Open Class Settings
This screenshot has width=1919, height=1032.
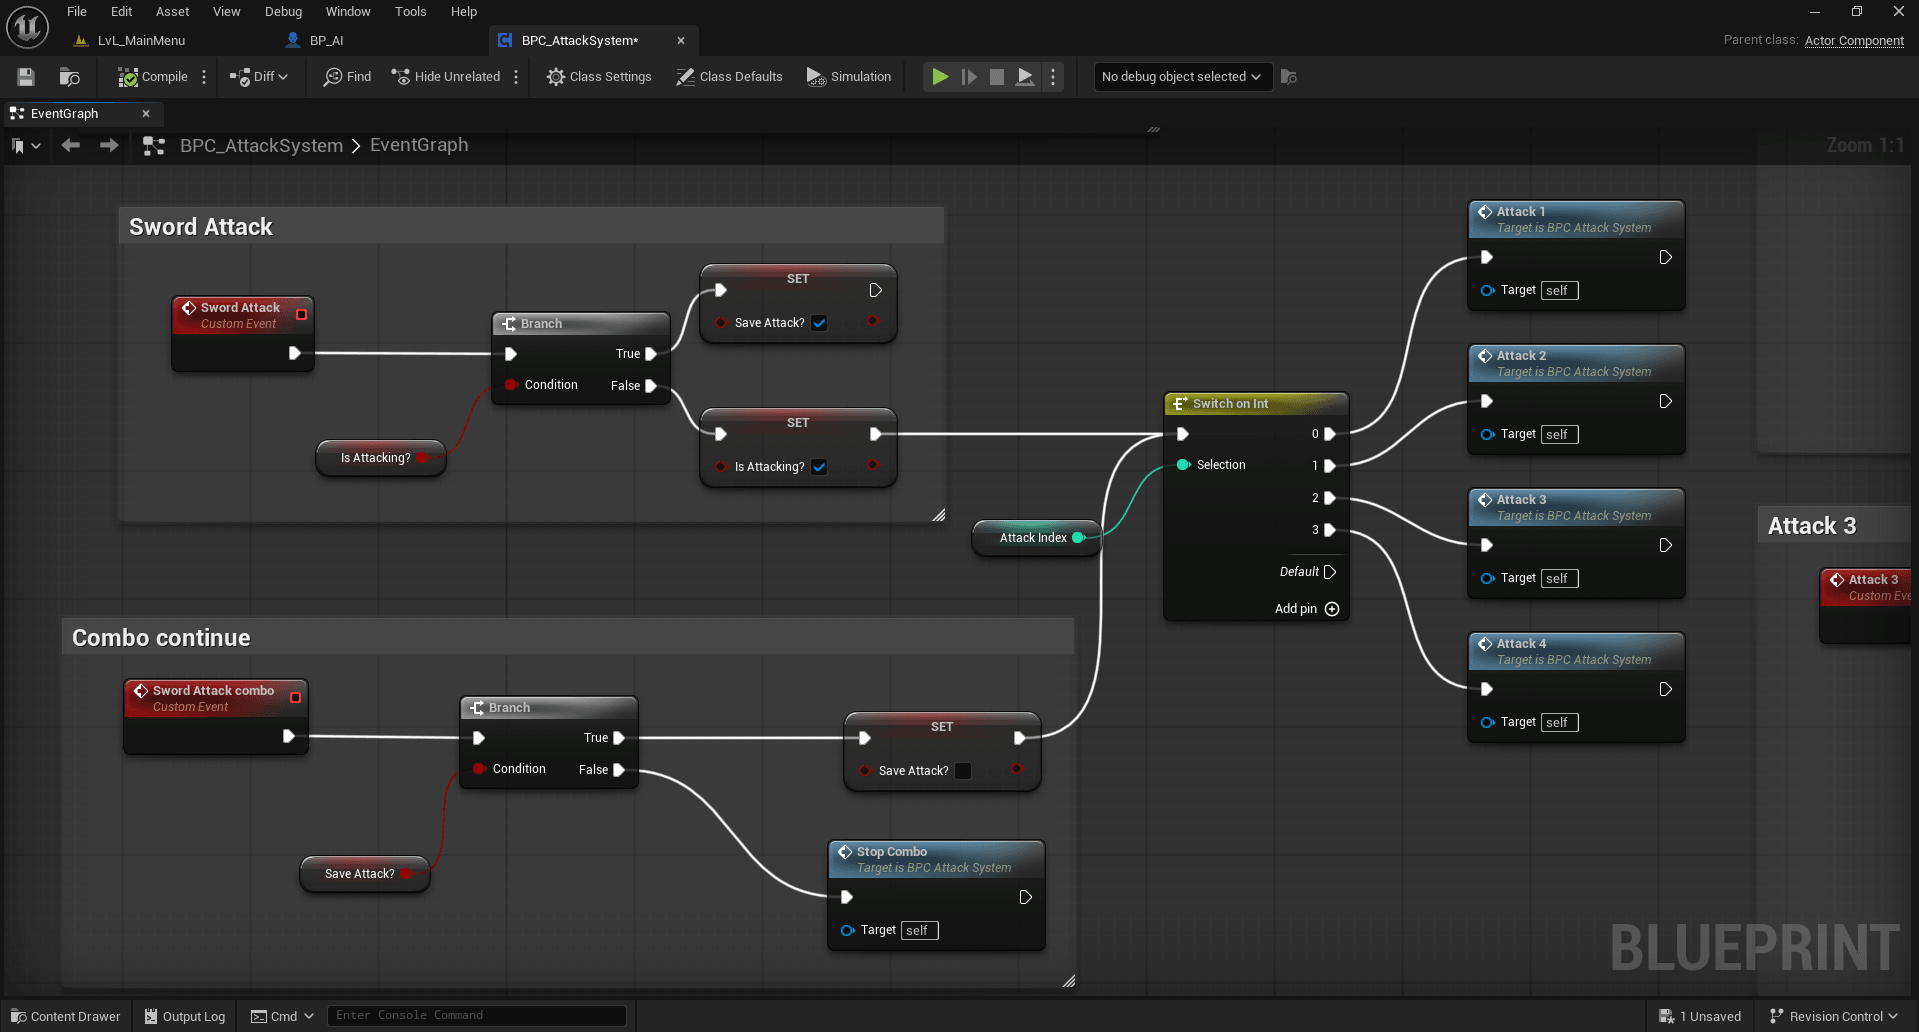pos(598,77)
